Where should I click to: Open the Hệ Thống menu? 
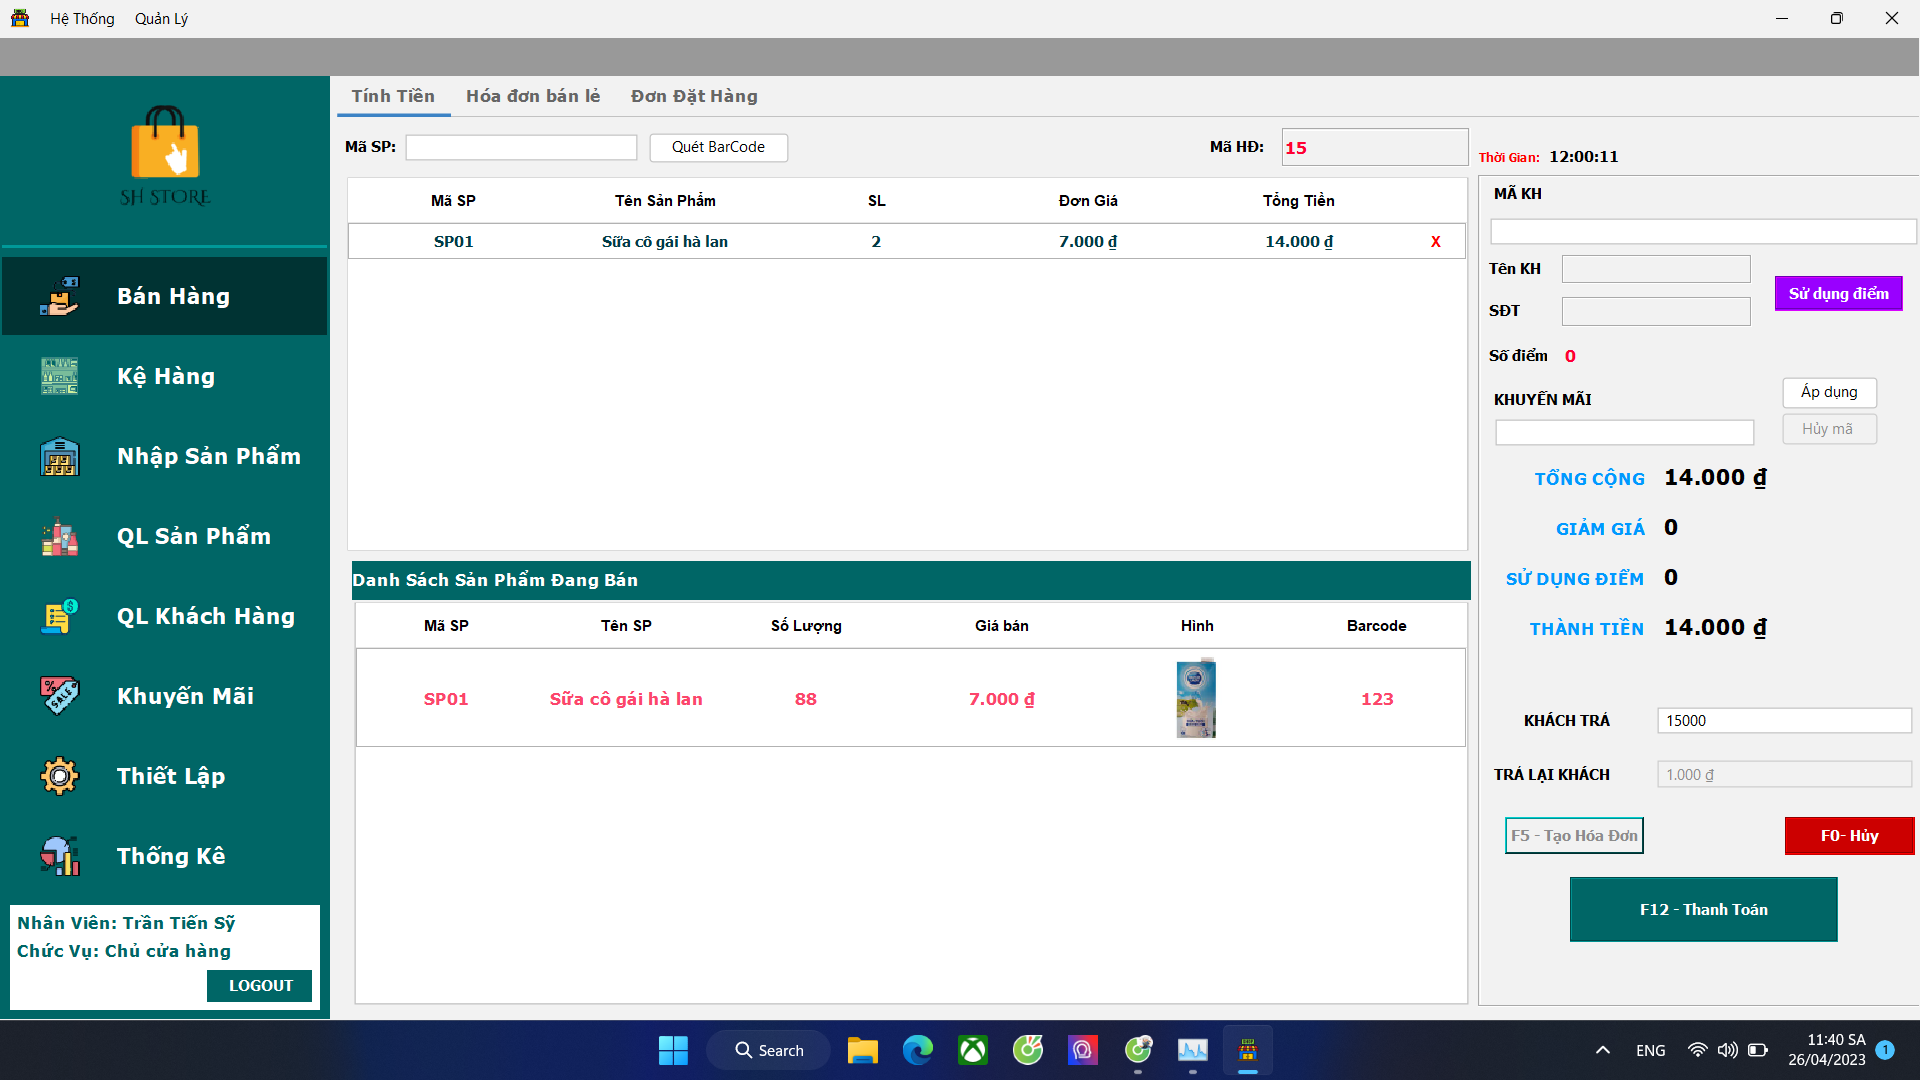coord(82,19)
